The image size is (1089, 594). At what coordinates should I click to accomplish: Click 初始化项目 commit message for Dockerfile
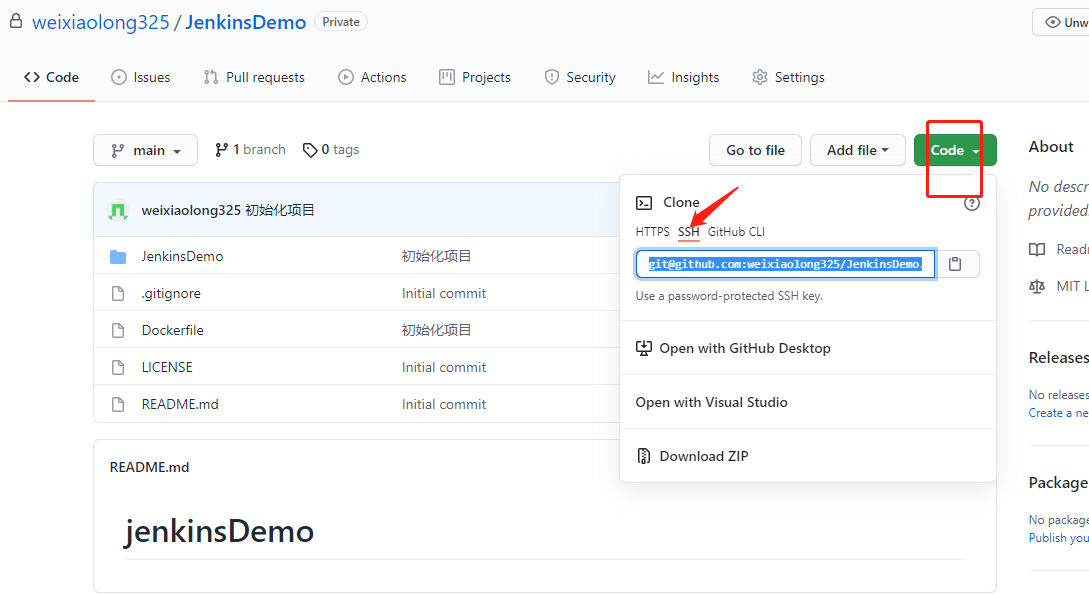[x=436, y=330]
